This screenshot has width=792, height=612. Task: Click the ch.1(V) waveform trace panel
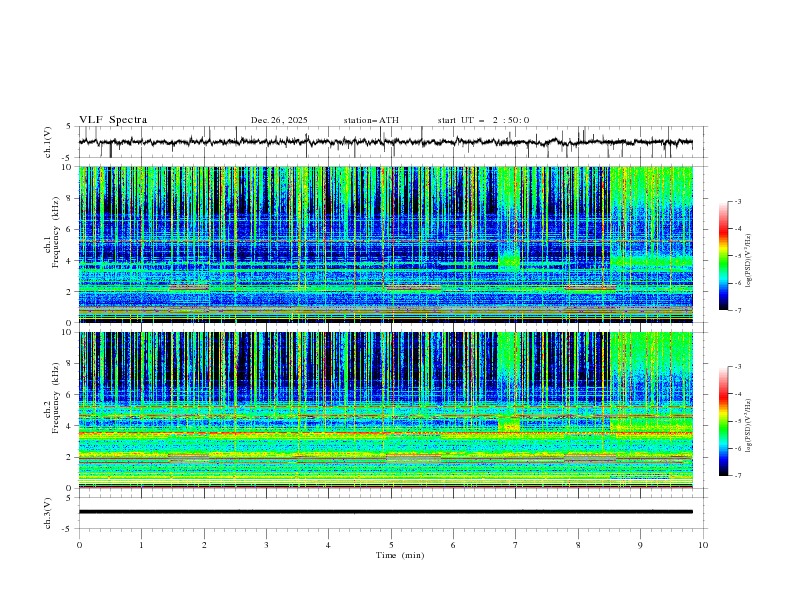point(391,142)
